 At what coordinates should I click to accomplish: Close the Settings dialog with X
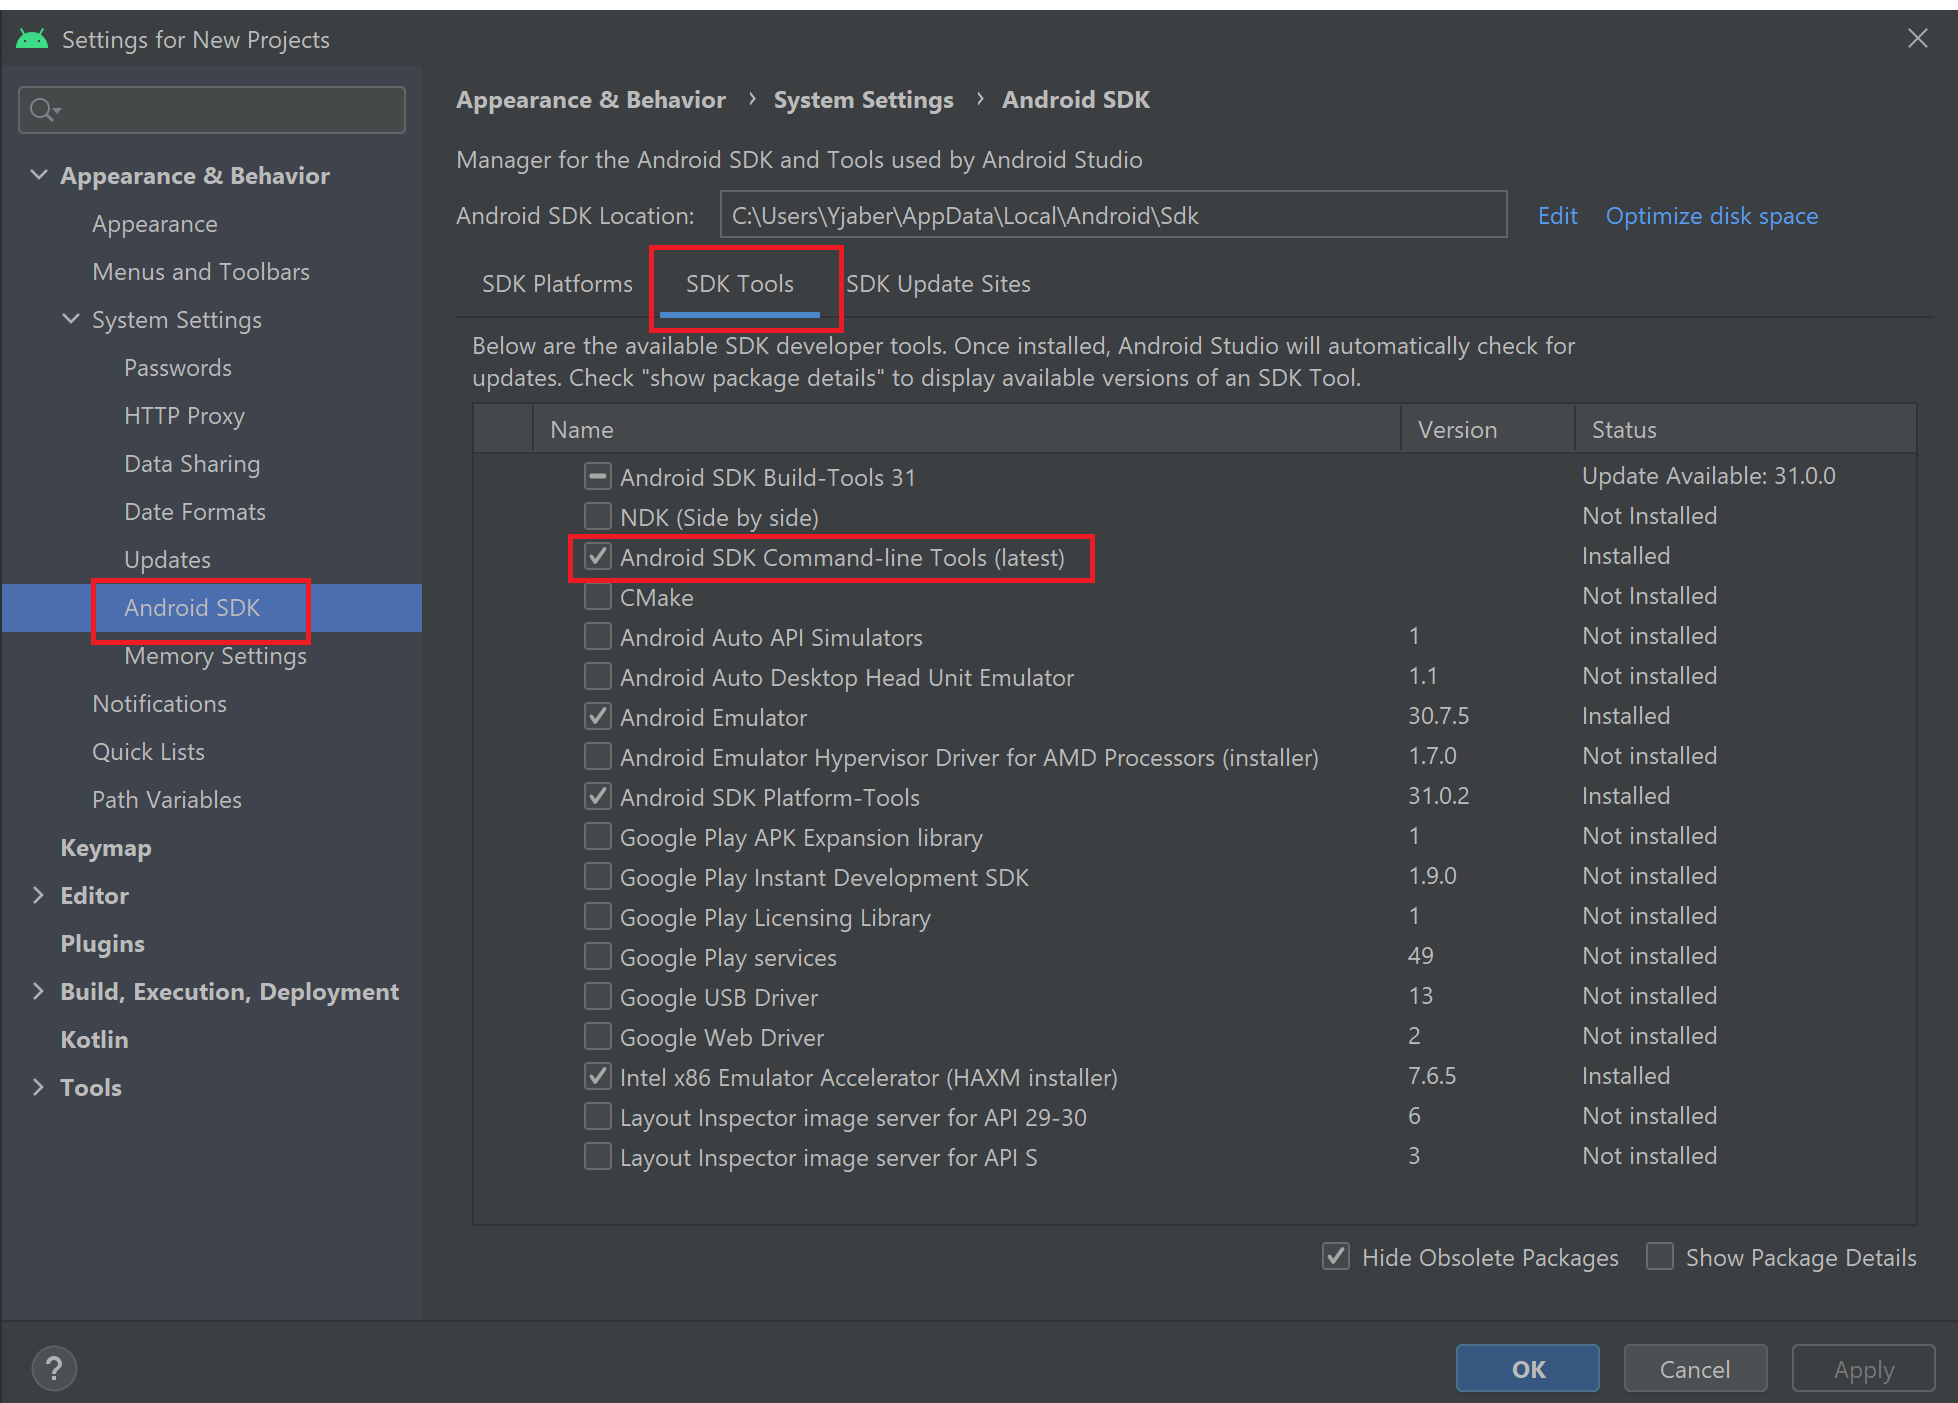tap(1917, 39)
